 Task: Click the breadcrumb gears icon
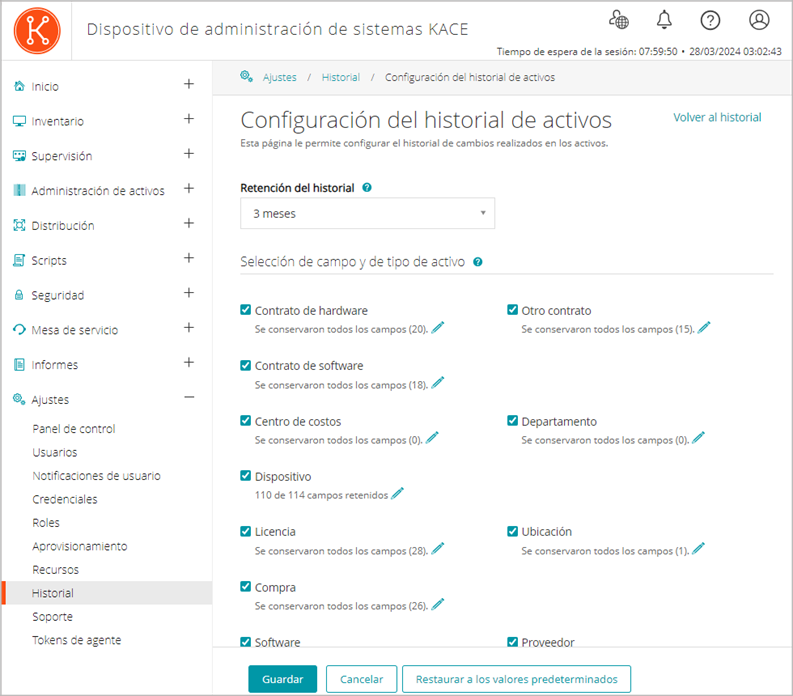[x=246, y=76]
